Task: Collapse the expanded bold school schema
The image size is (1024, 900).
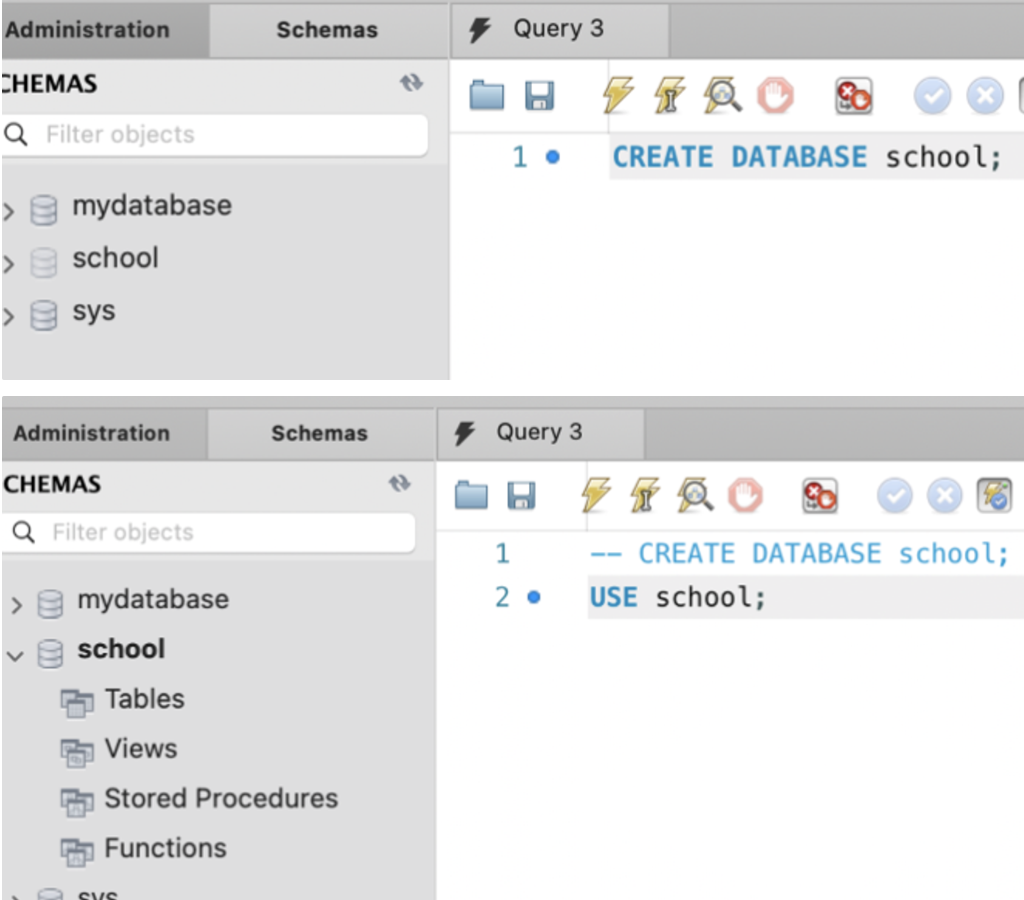Action: point(16,655)
